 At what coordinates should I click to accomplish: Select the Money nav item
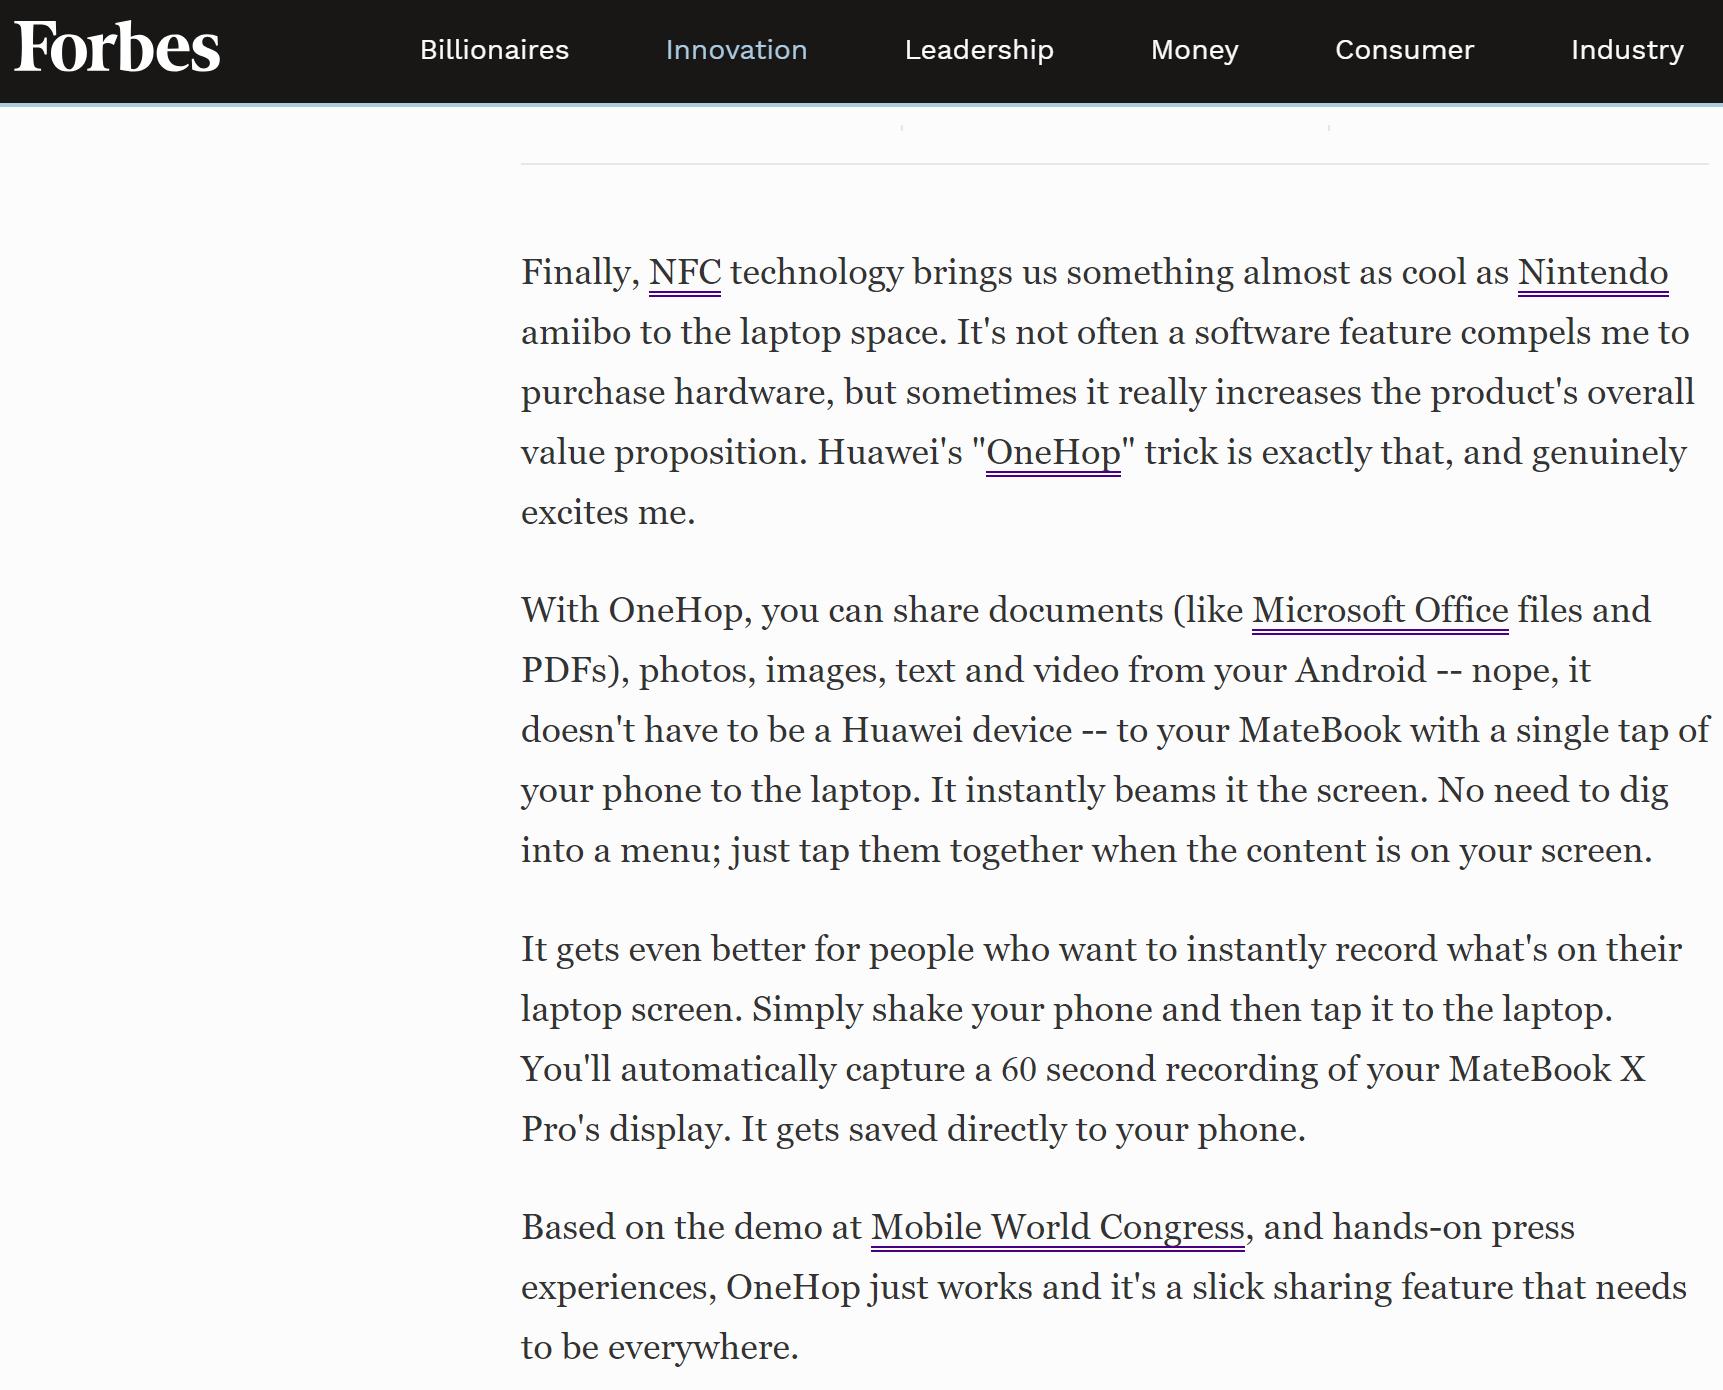coord(1194,50)
